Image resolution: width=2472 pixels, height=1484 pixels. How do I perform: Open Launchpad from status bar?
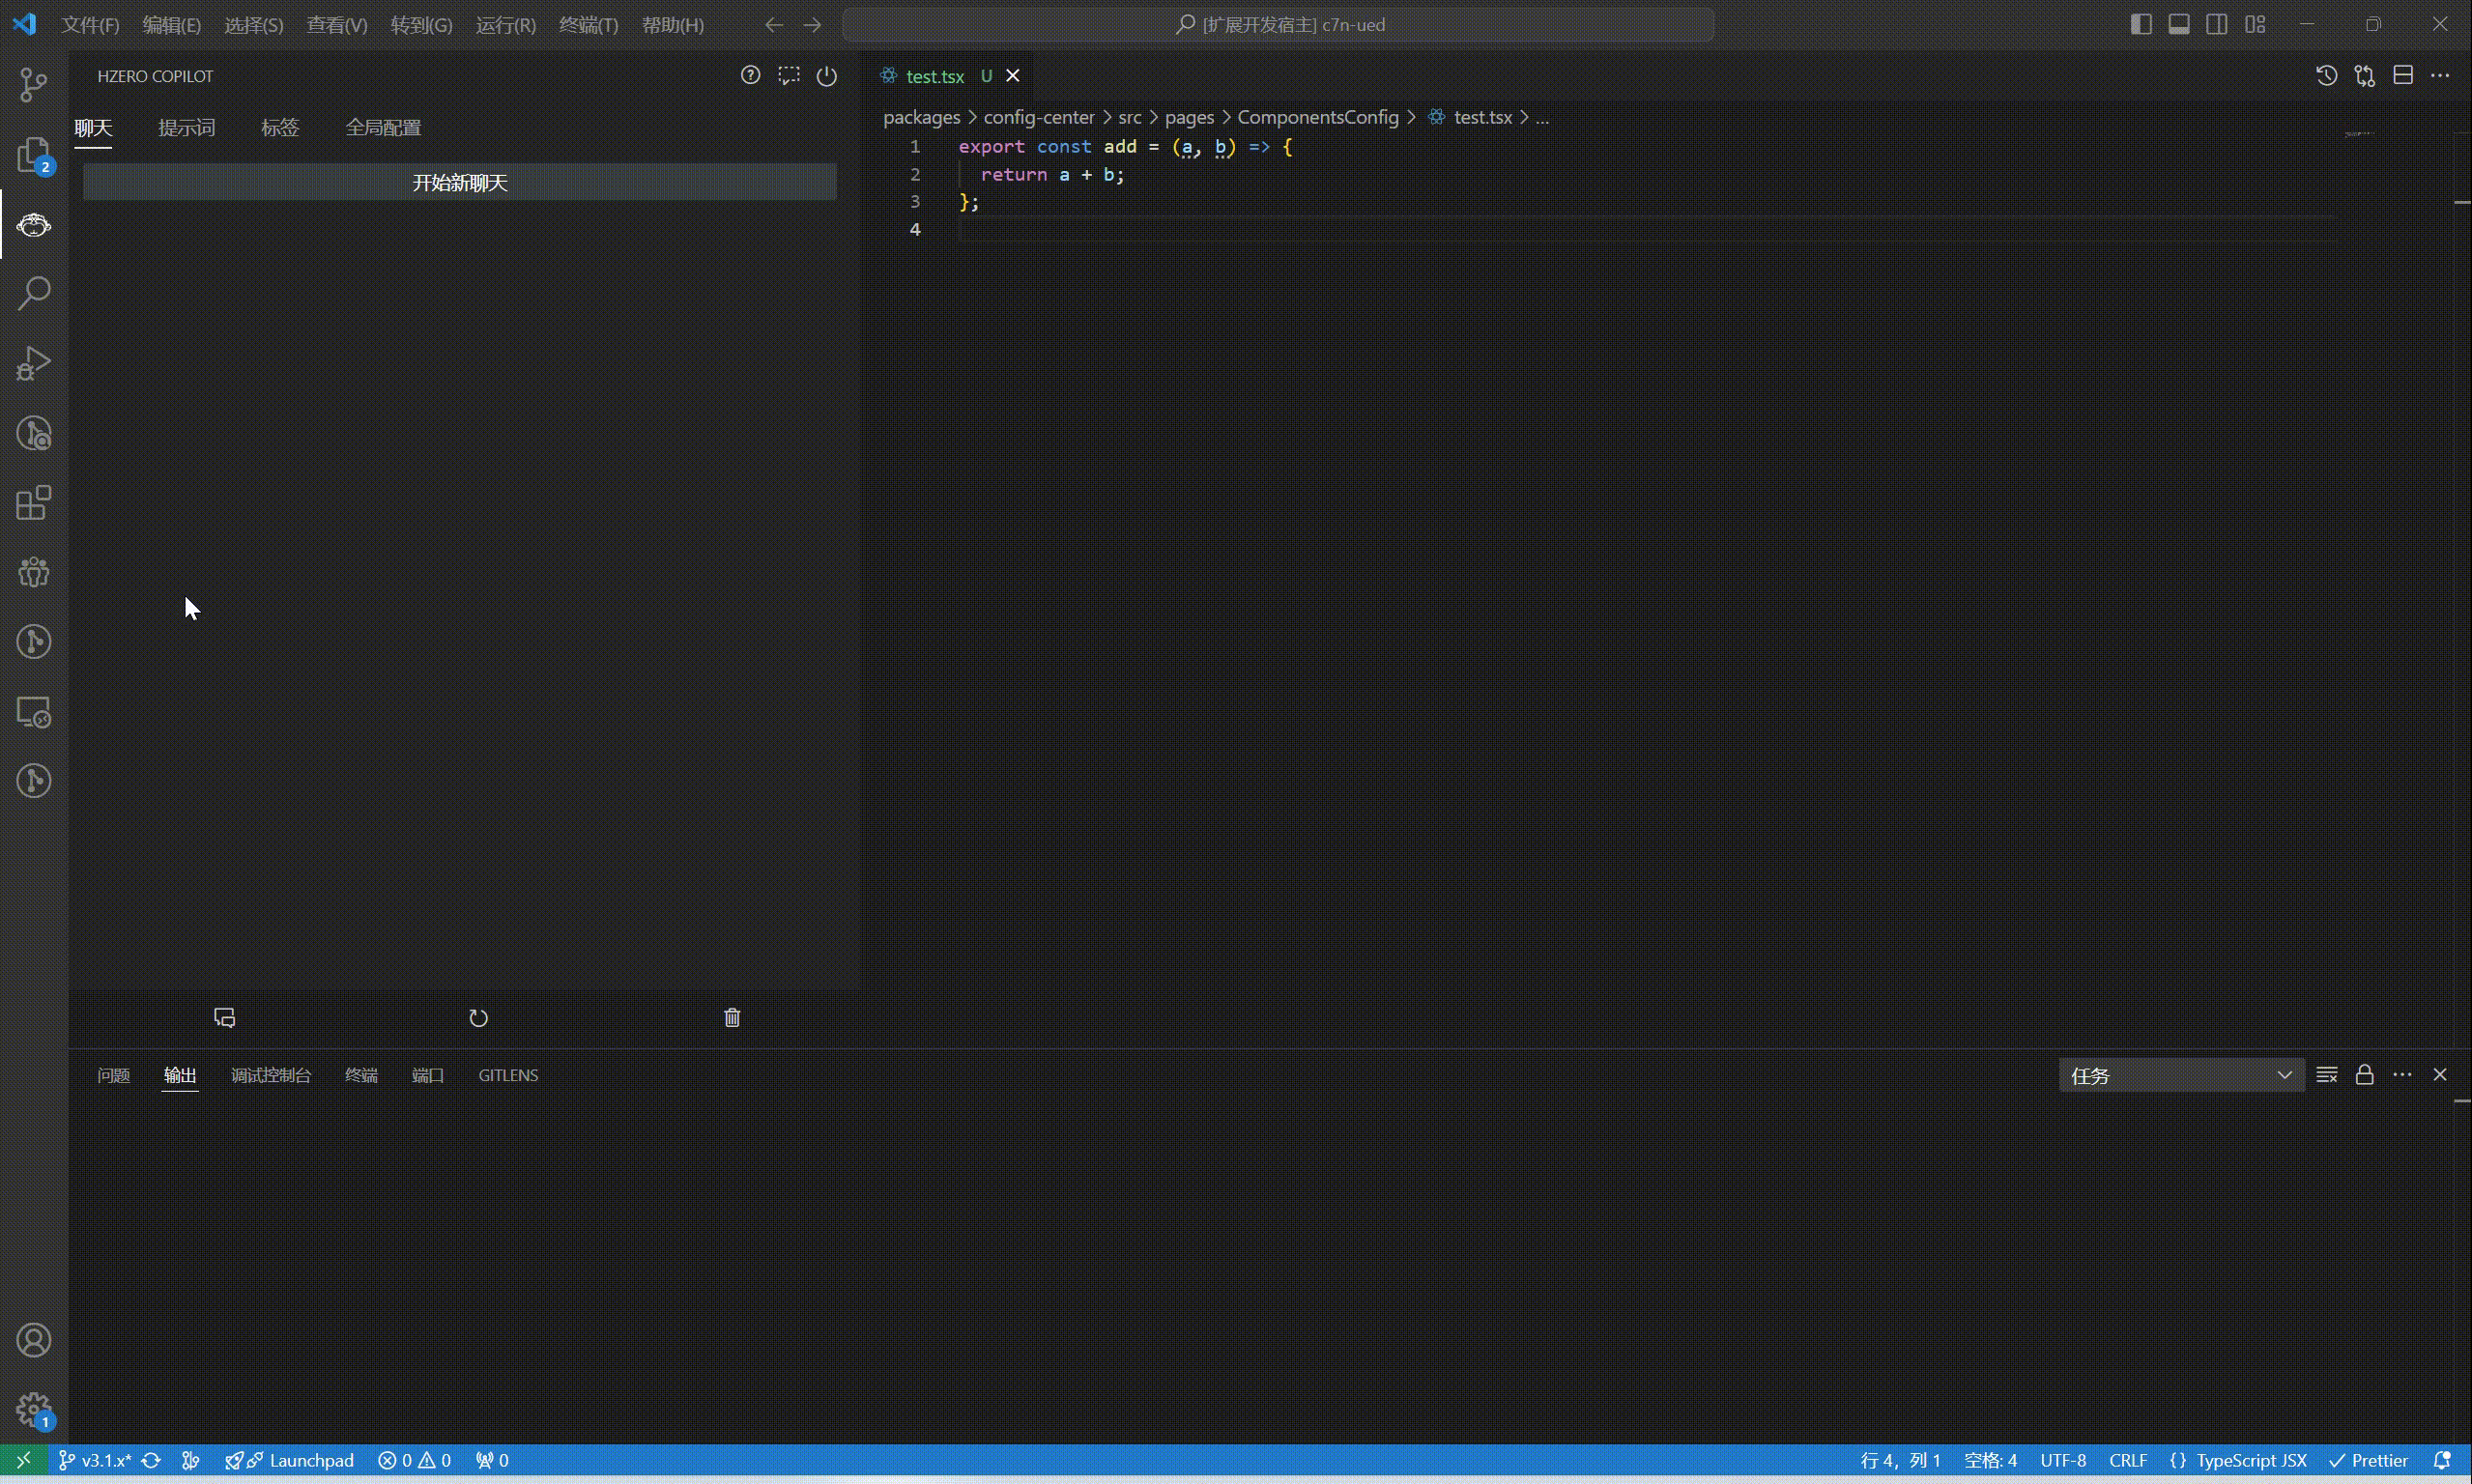pos(289,1461)
